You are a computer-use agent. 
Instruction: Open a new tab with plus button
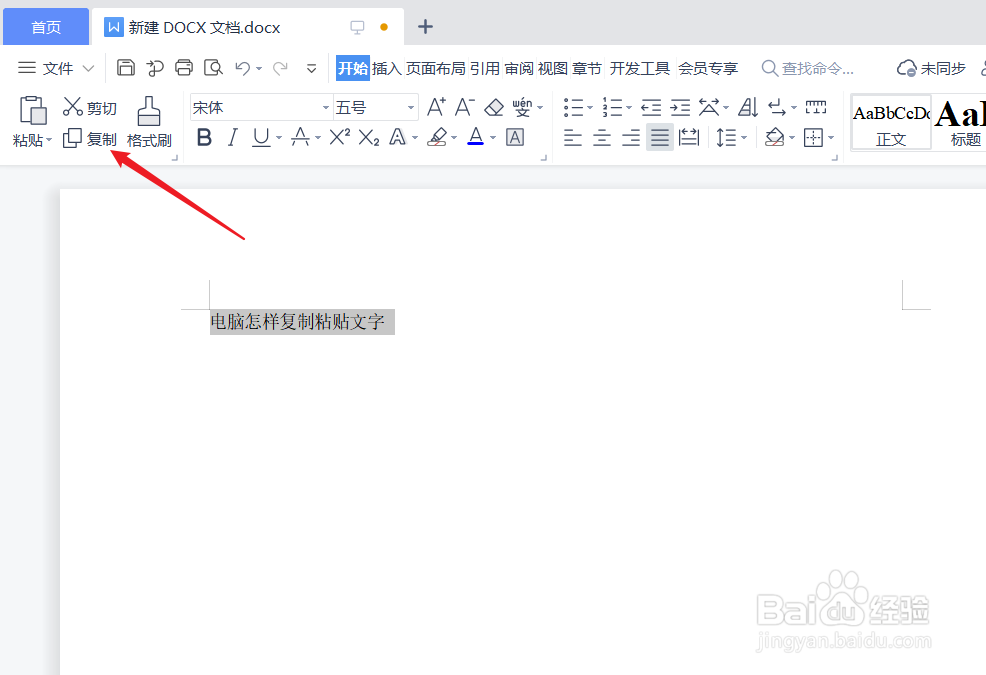425,26
